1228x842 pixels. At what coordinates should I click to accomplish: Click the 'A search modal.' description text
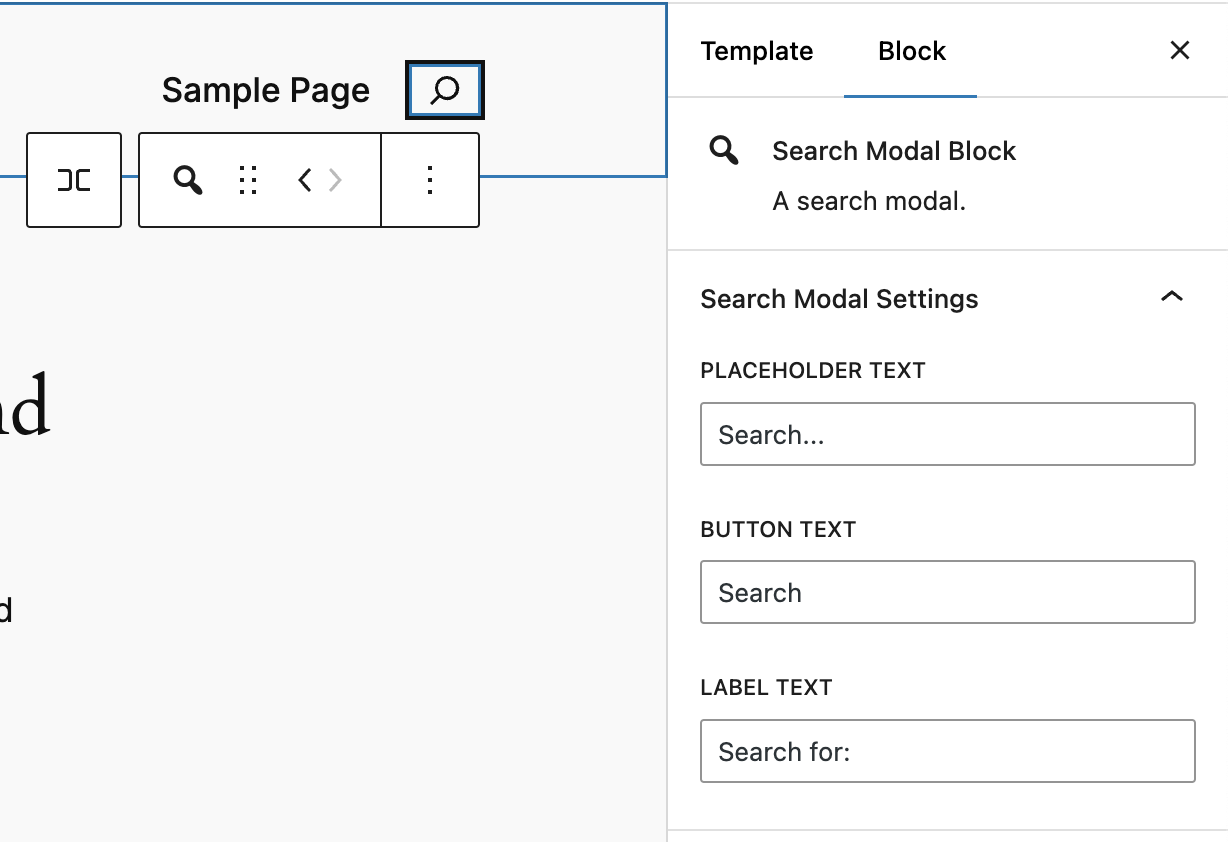[x=869, y=201]
